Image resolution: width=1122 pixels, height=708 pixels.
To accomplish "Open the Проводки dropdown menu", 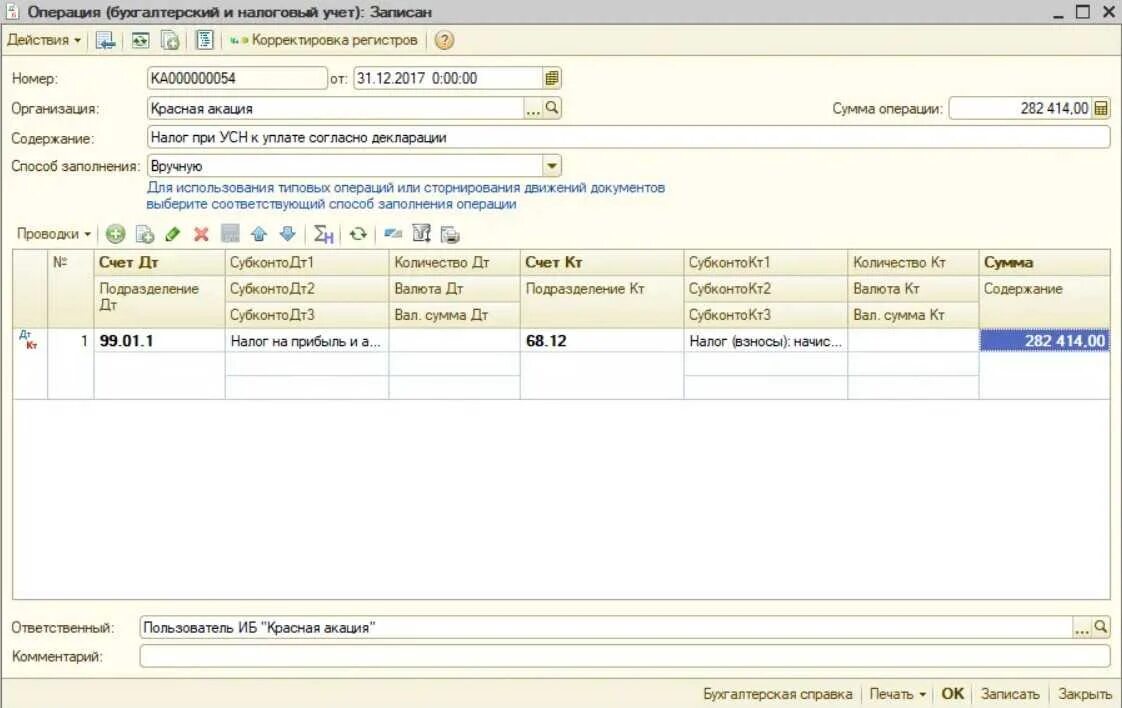I will pos(53,234).
